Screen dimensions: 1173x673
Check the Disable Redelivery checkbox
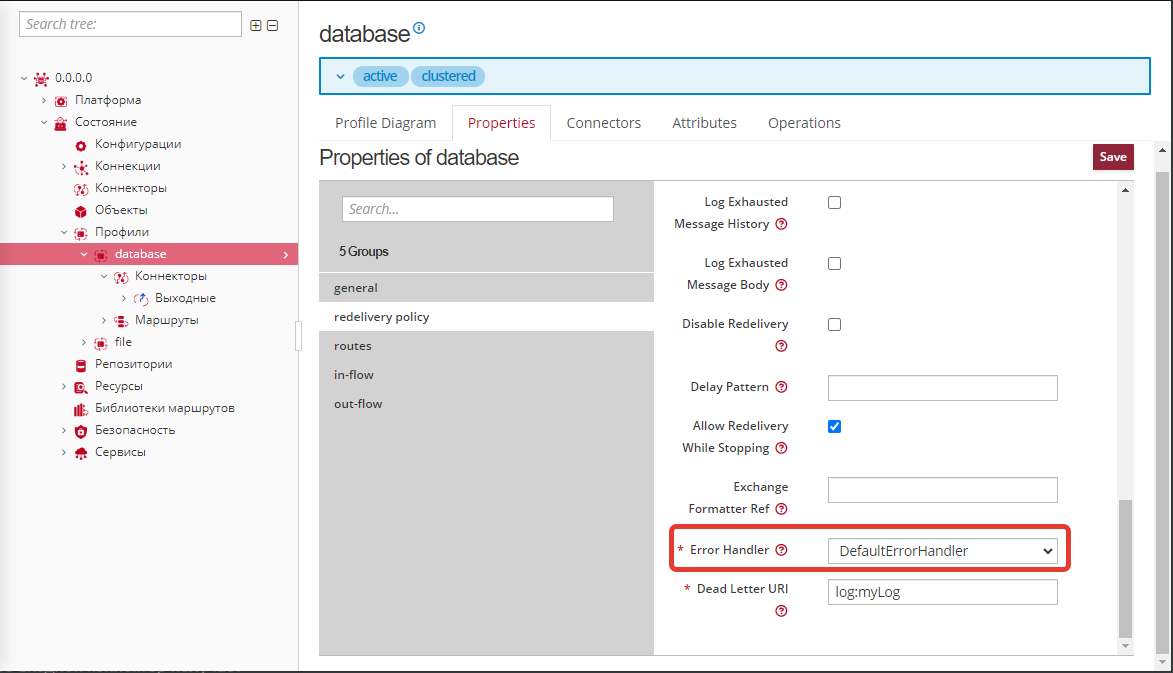pyautogui.click(x=834, y=324)
